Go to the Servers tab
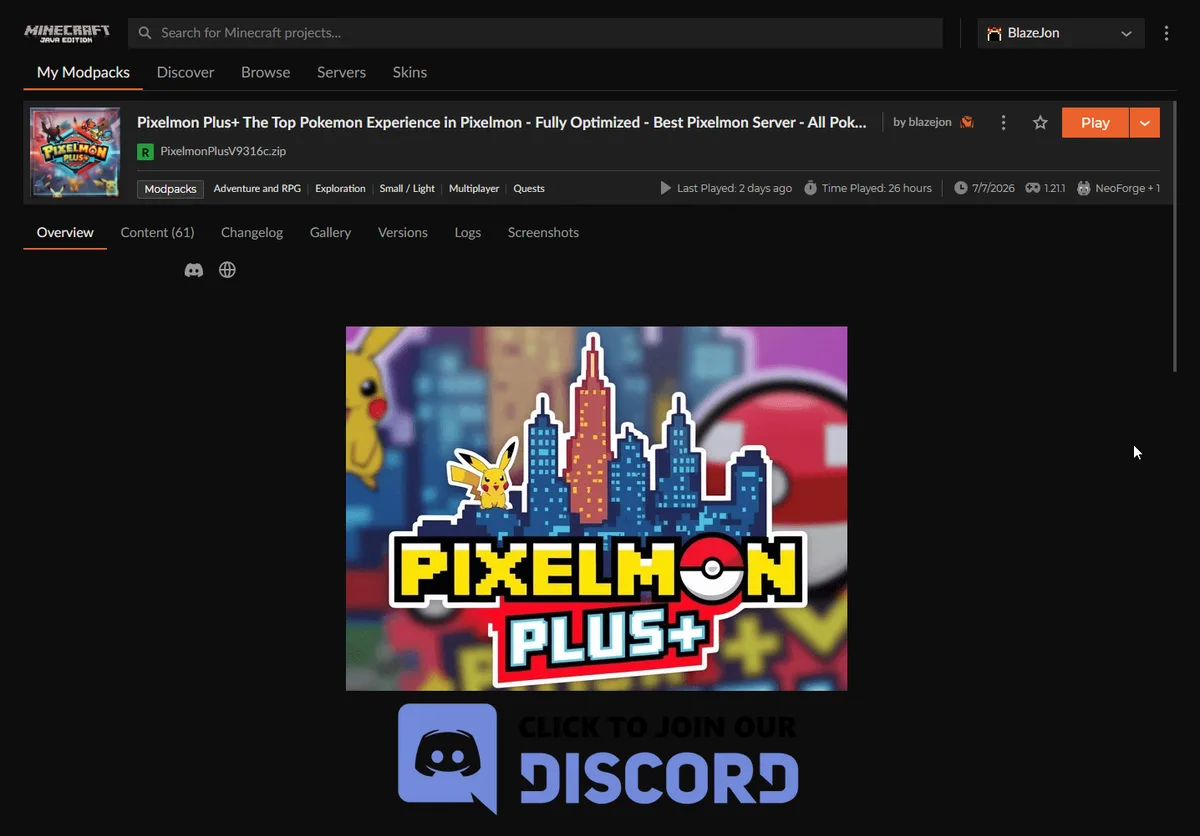The width and height of the screenshot is (1200, 836). (341, 72)
